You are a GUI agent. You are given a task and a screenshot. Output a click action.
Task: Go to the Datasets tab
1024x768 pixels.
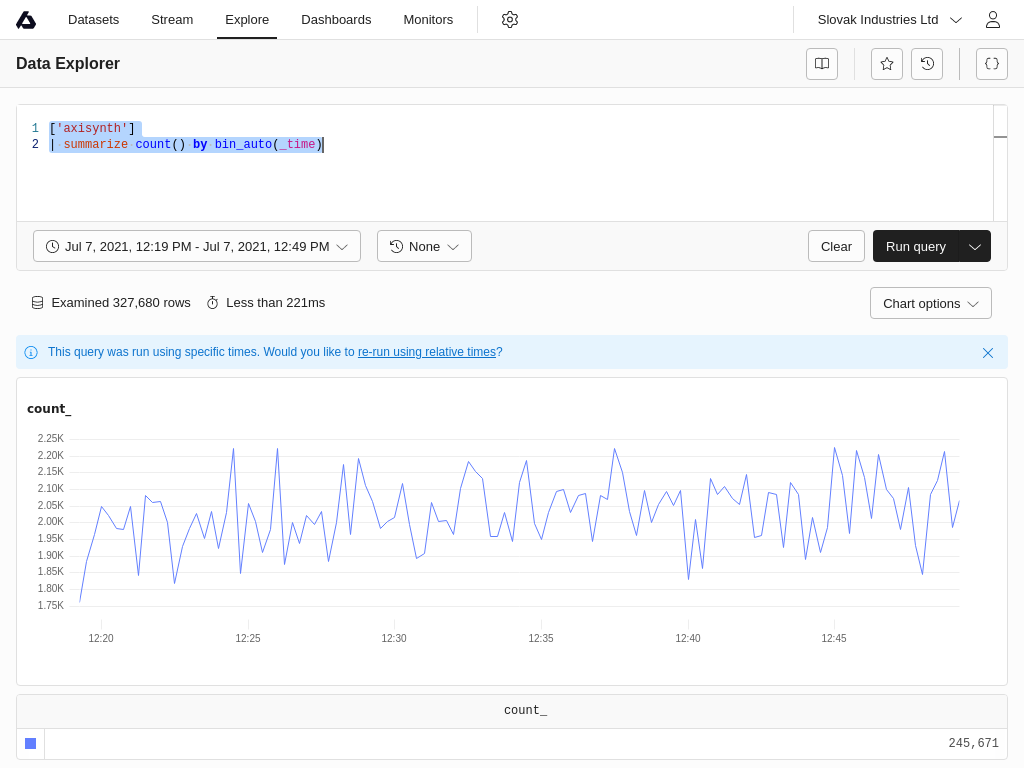pyautogui.click(x=93, y=20)
